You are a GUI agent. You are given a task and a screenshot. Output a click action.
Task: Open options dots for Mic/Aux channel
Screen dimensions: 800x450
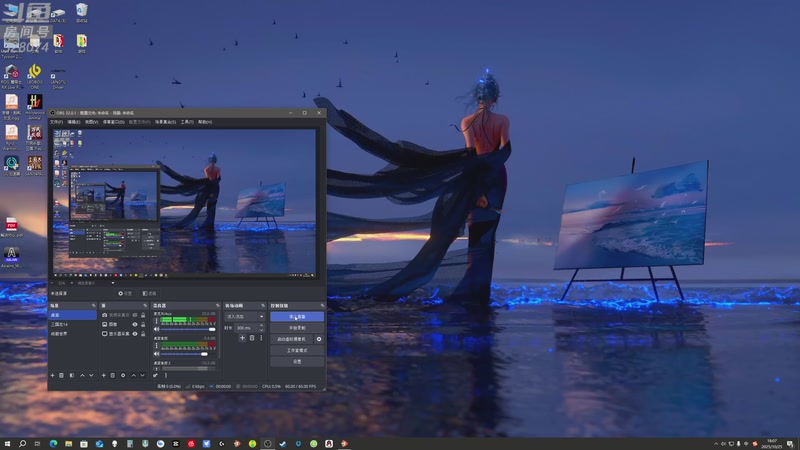(156, 321)
